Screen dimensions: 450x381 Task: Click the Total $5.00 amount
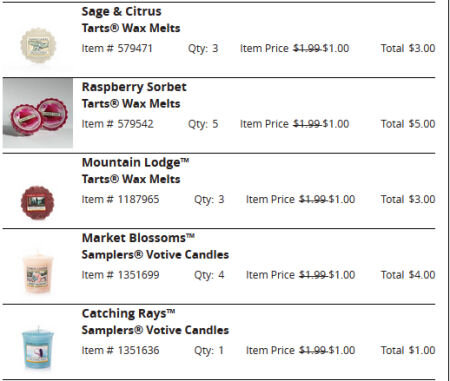(408, 124)
